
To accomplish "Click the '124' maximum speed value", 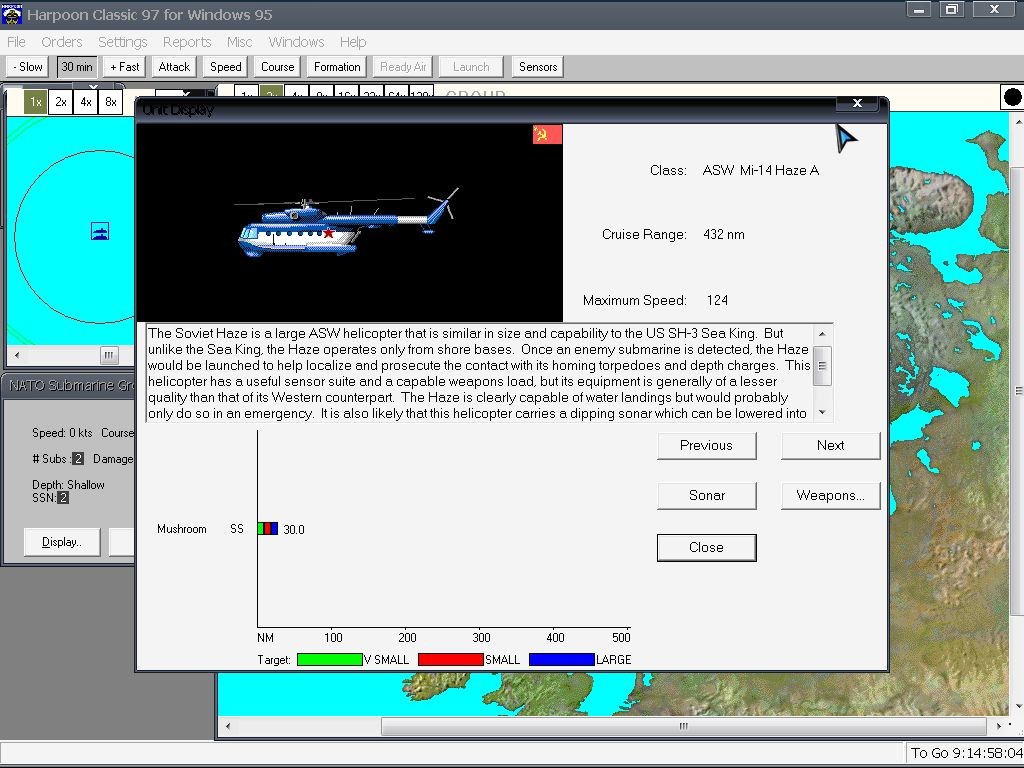I will (x=717, y=300).
